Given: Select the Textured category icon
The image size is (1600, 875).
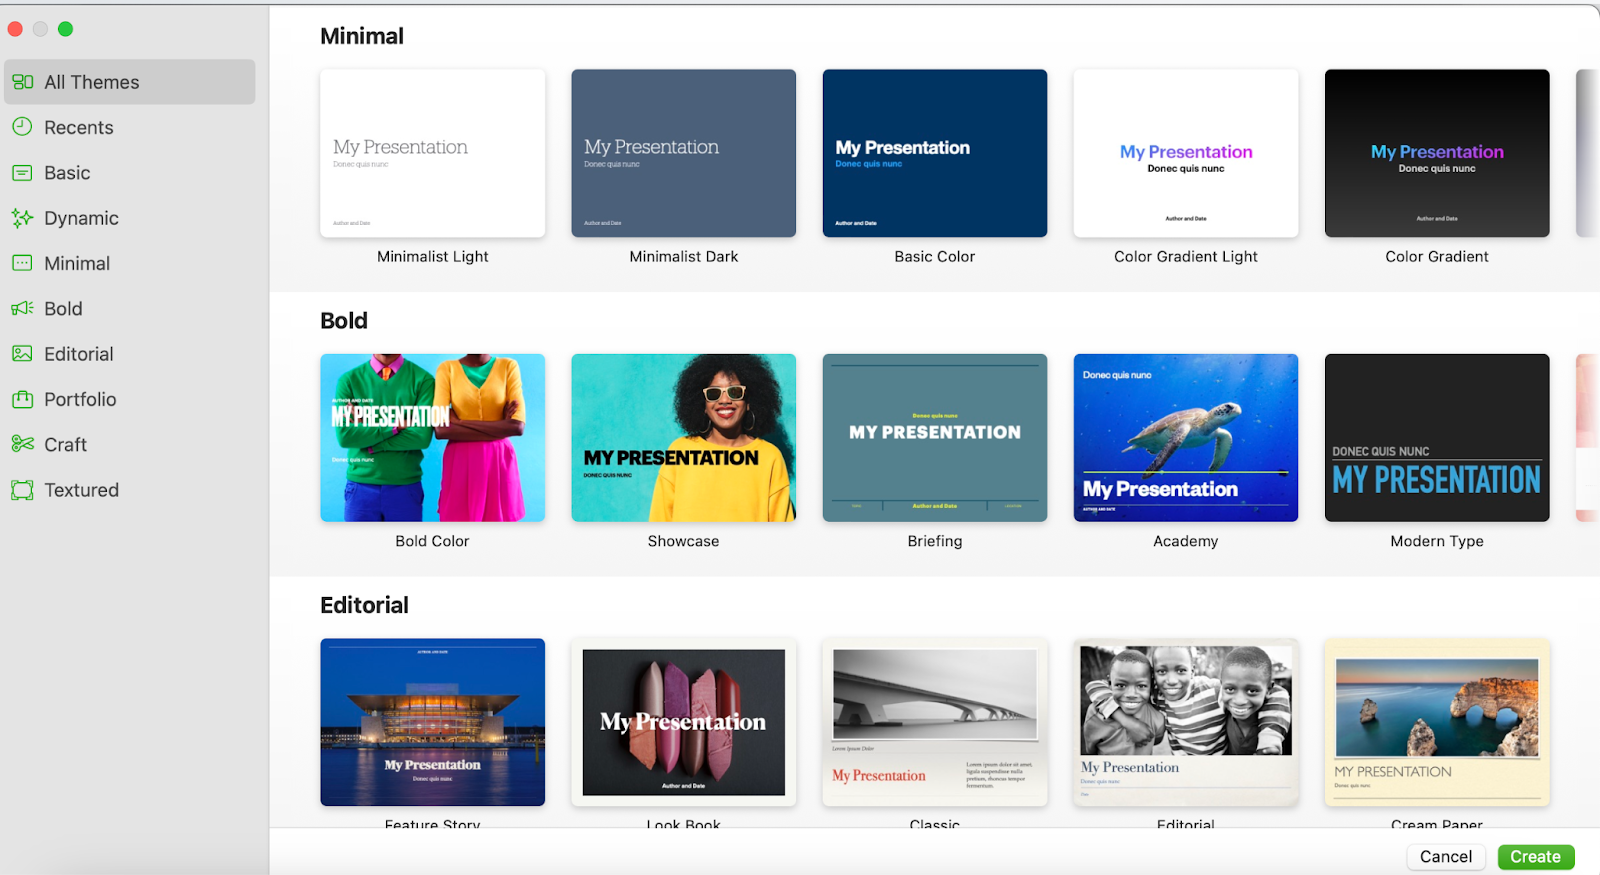Looking at the screenshot, I should [23, 490].
